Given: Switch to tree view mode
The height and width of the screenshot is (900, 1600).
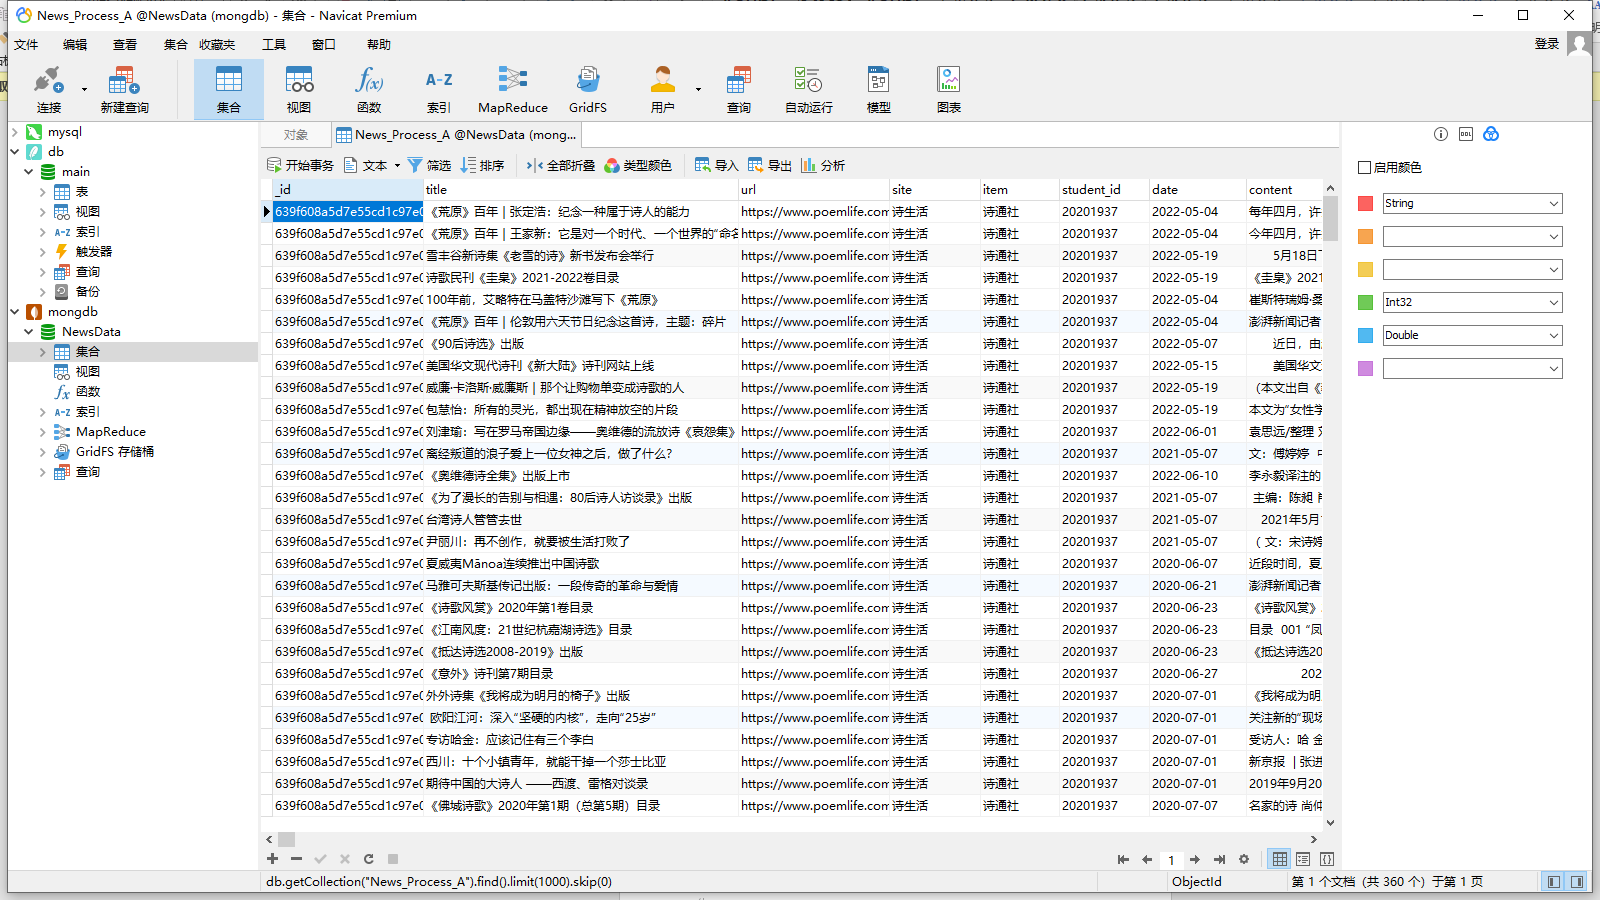Looking at the screenshot, I should click(1327, 859).
